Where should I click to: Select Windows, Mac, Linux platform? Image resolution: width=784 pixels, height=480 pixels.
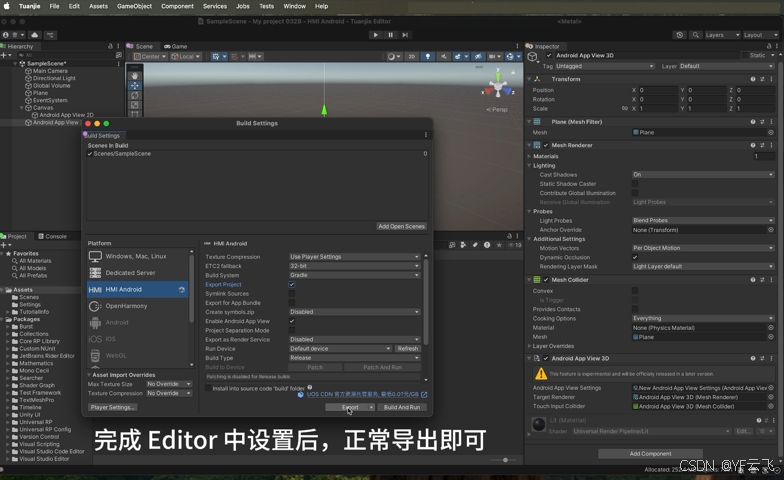pos(138,256)
